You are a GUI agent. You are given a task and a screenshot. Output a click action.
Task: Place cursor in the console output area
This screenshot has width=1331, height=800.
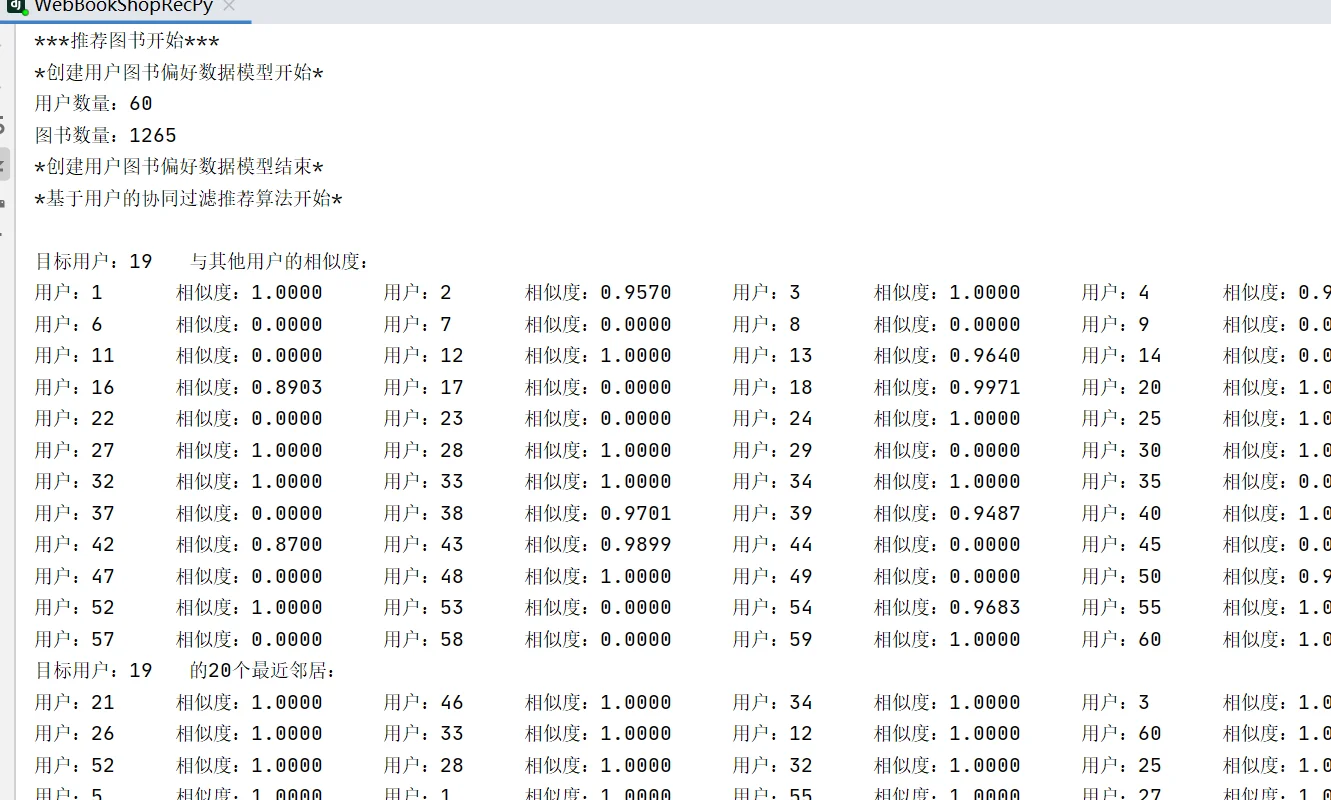click(600, 450)
